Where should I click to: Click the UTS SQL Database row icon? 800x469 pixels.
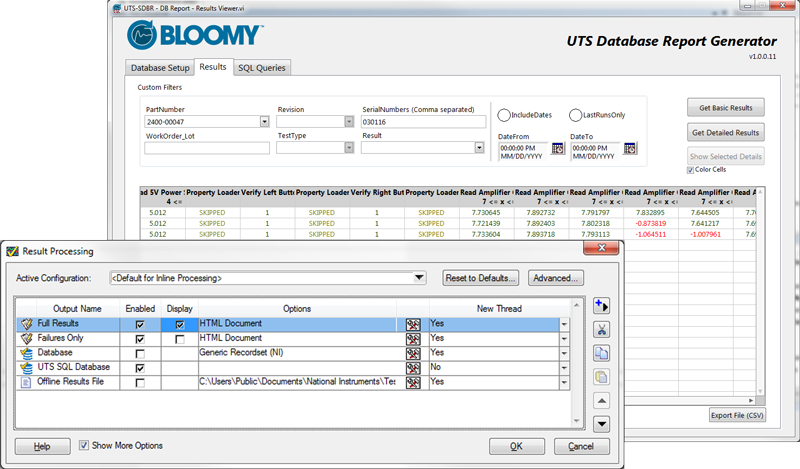point(26,367)
